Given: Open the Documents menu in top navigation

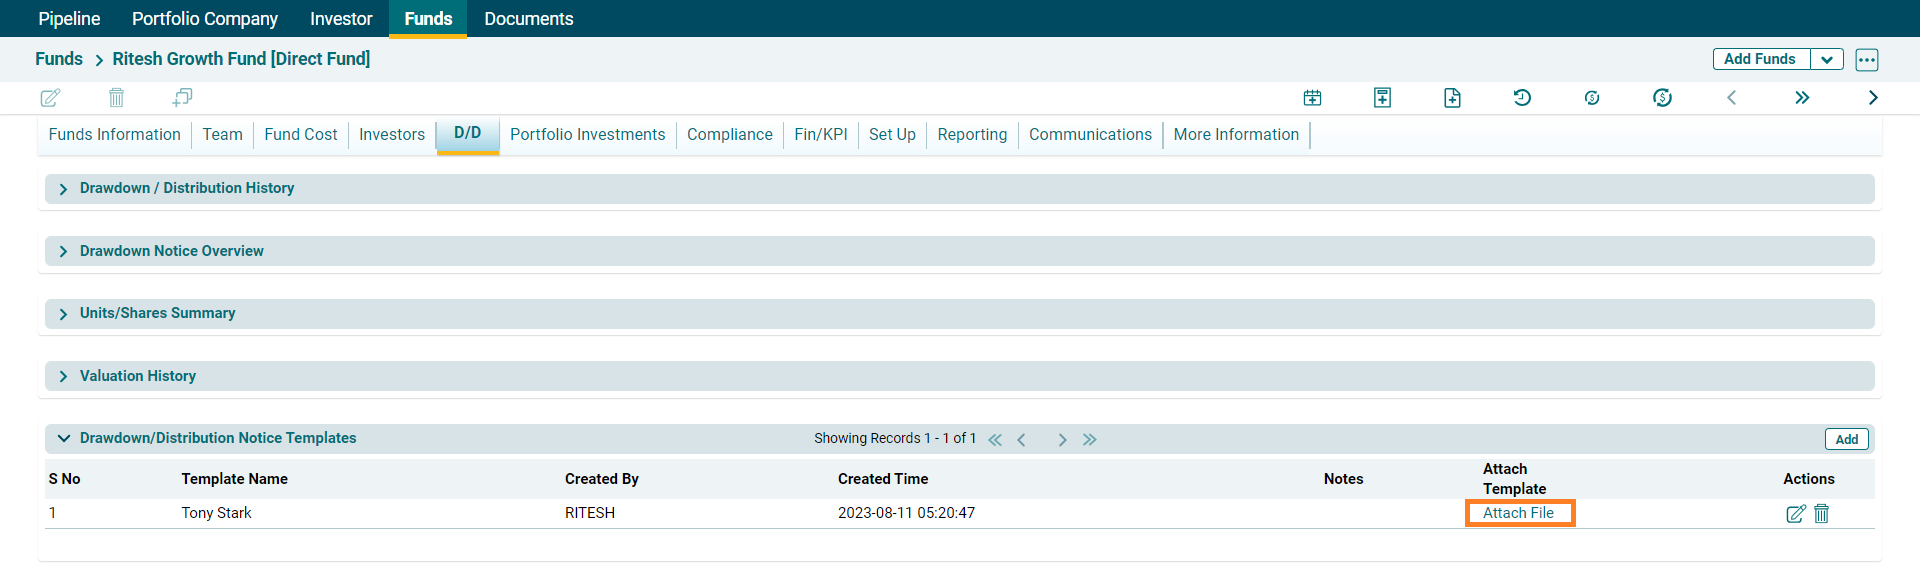Looking at the screenshot, I should [x=528, y=19].
